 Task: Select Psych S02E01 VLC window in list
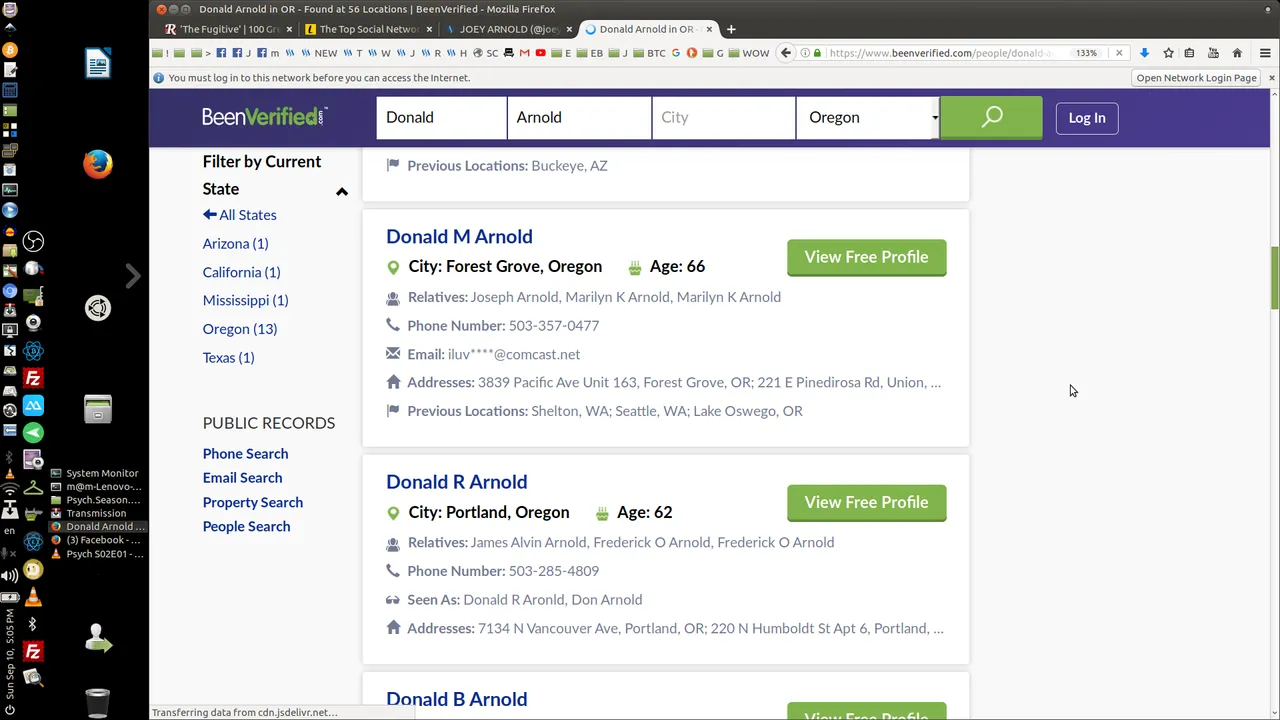pos(96,553)
